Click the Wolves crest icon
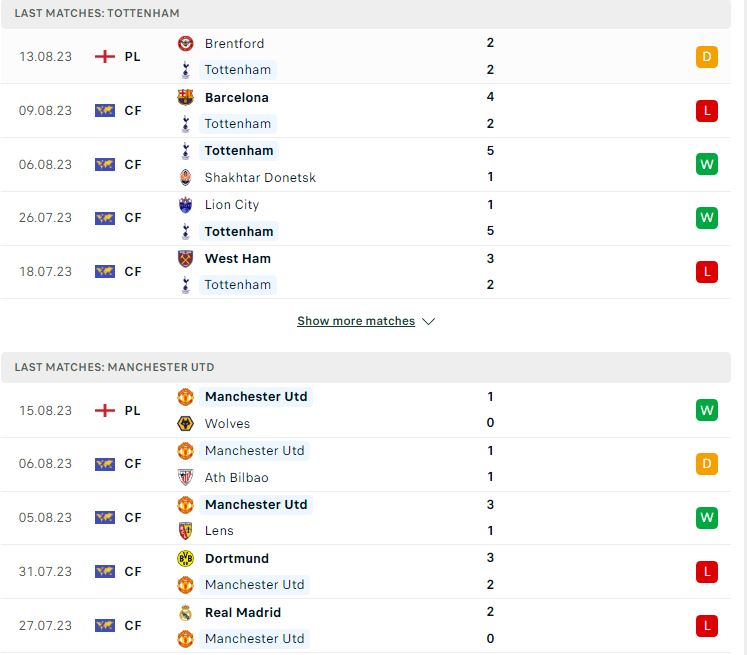 point(185,423)
